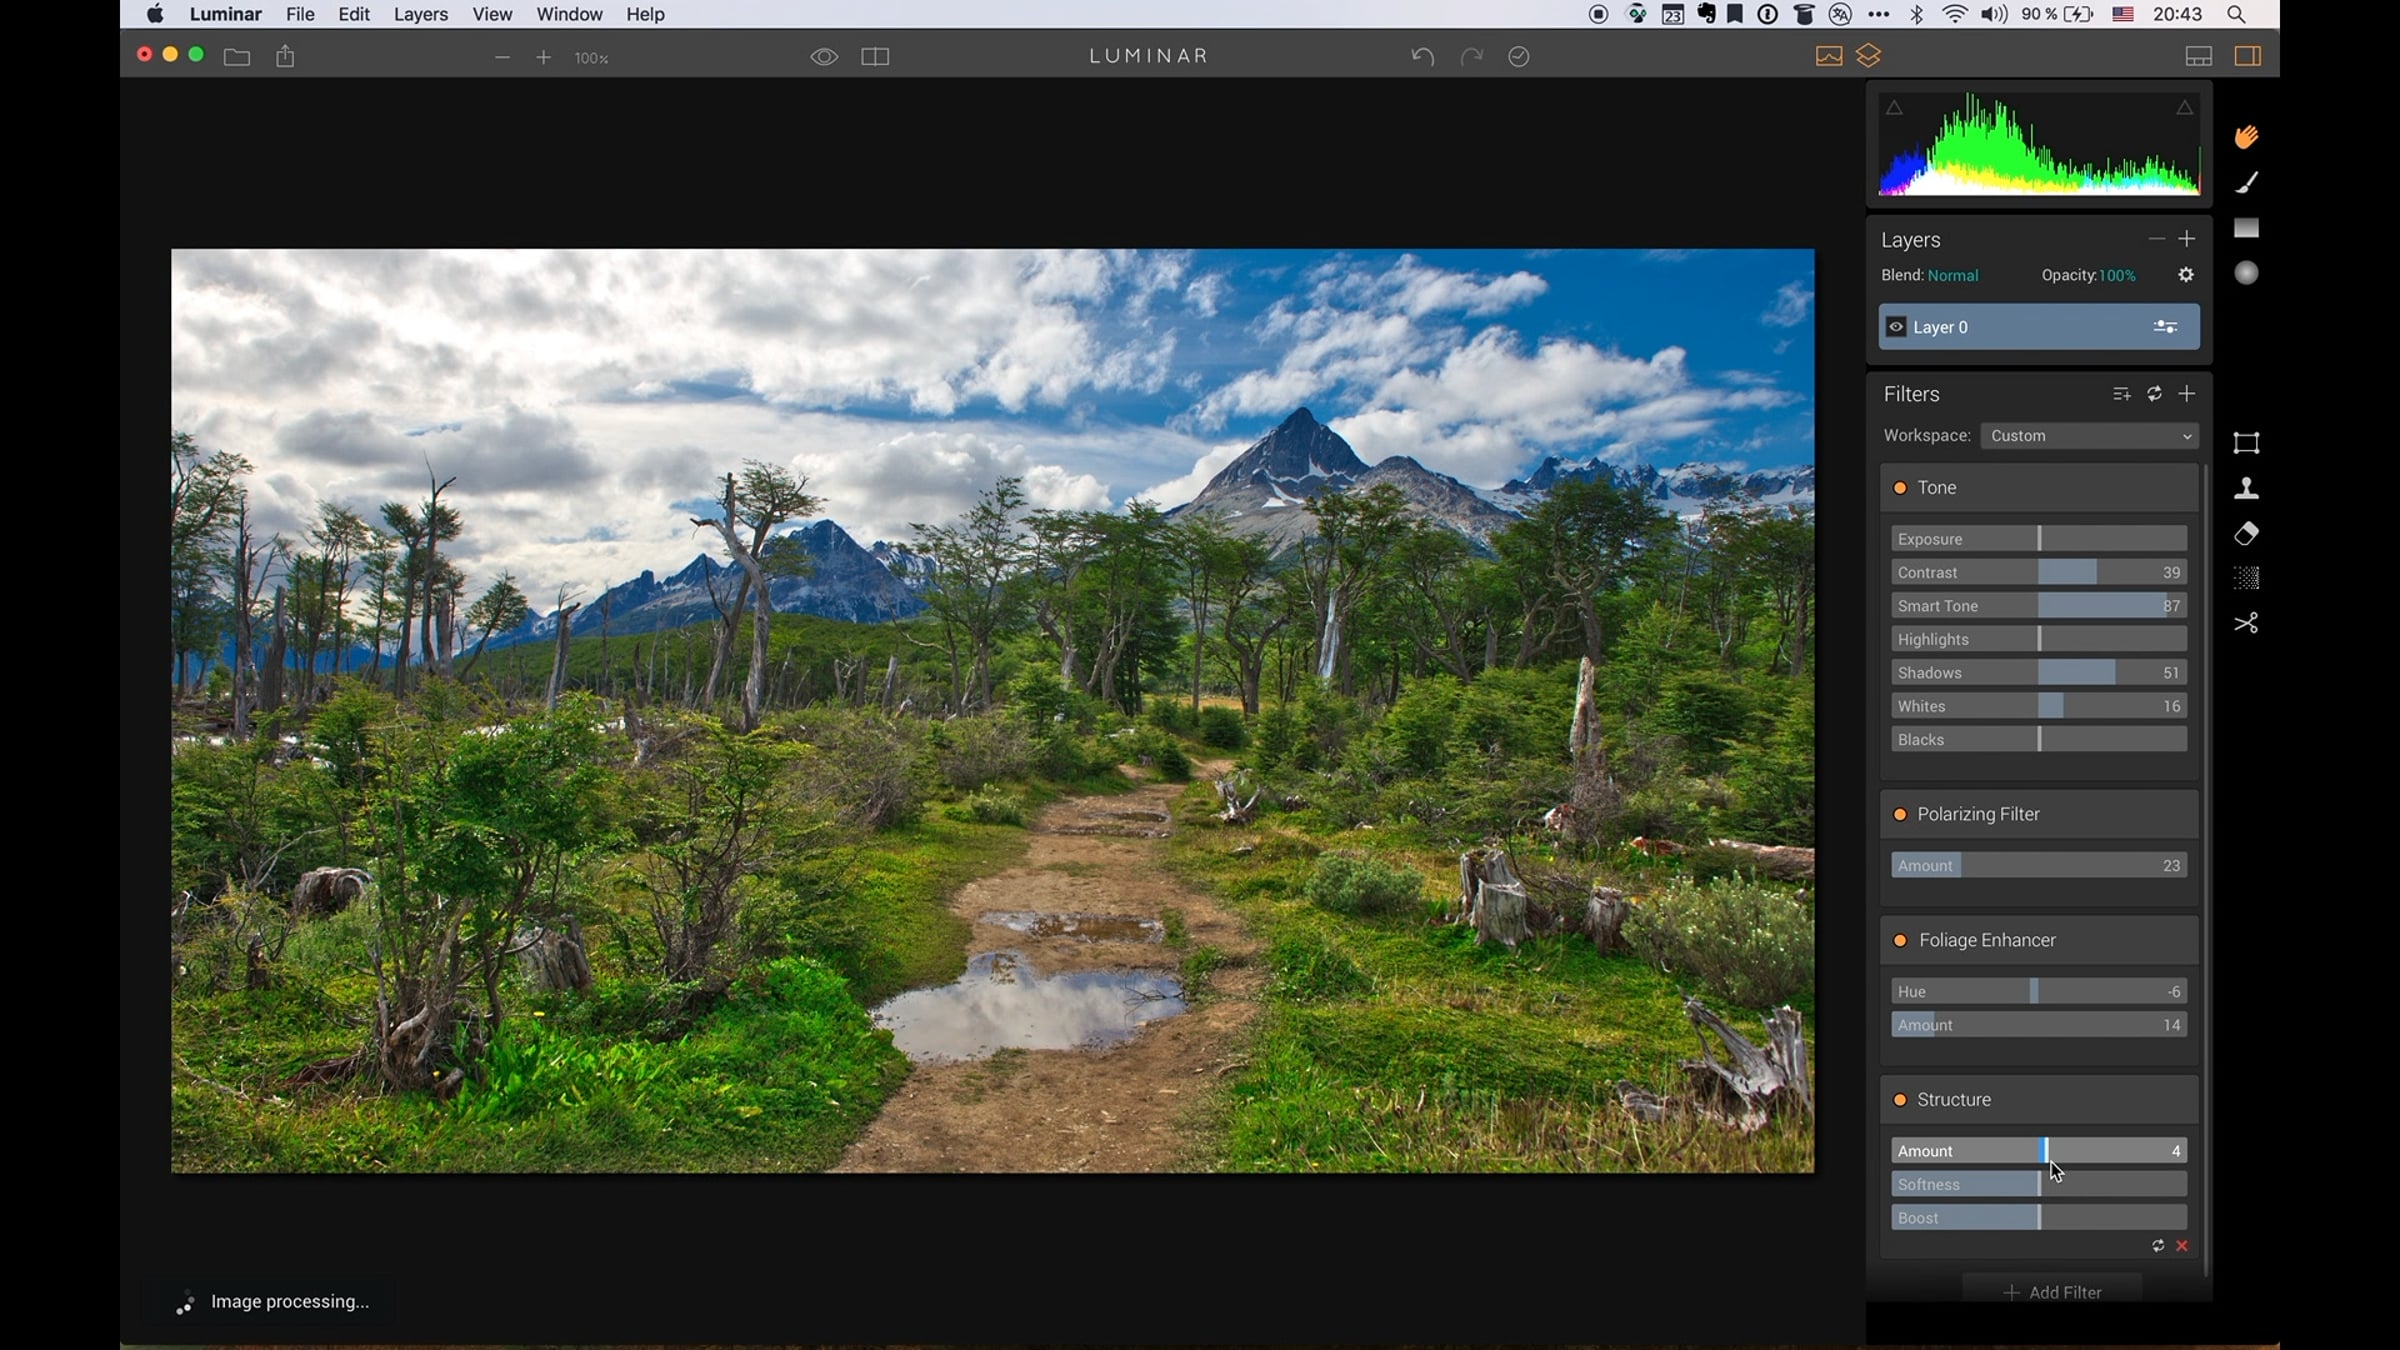Click the Add Filter button
The image size is (2400, 1350).
2052,1292
